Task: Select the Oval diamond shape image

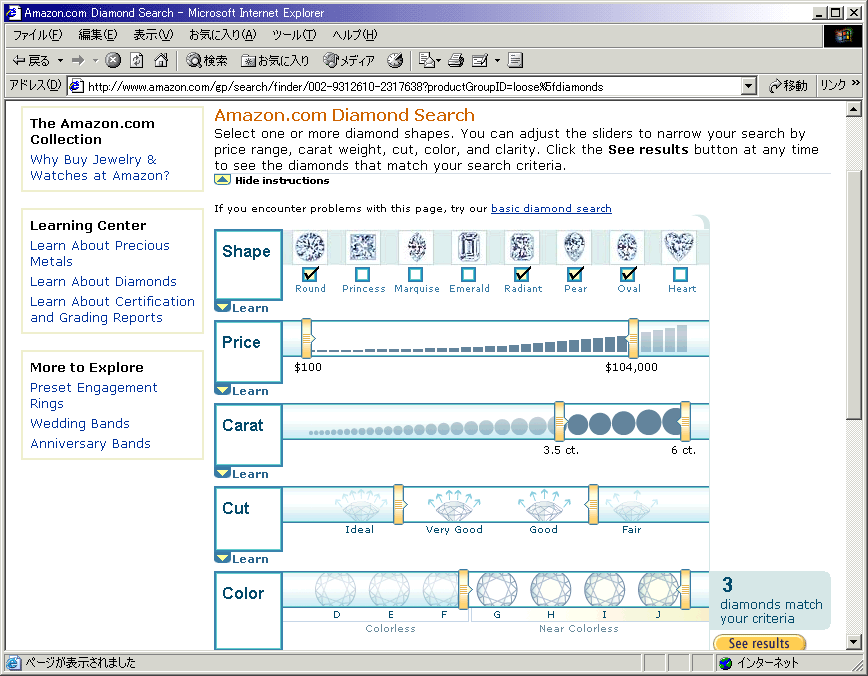Action: tap(628, 246)
